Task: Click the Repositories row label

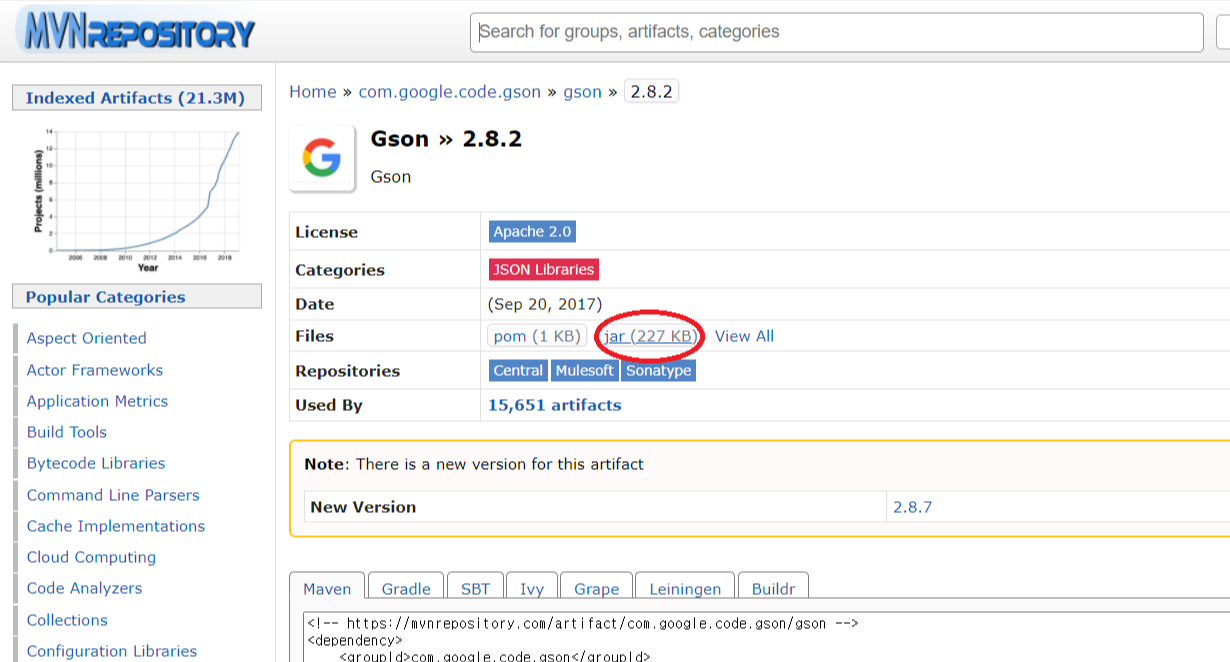Action: (347, 371)
